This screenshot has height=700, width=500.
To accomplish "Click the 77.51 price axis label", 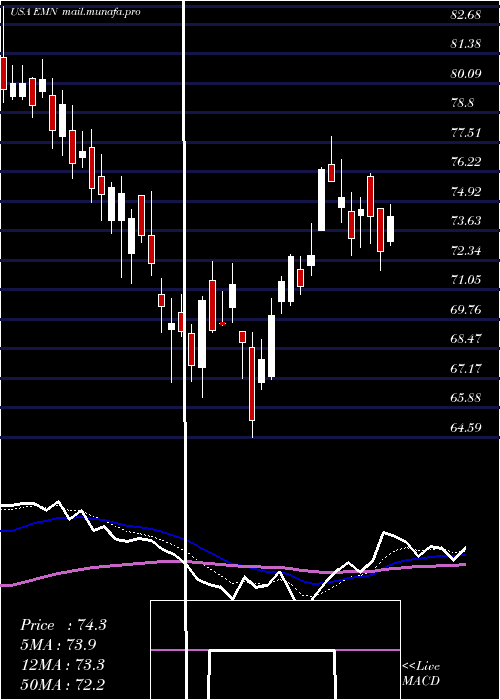I will click(466, 133).
